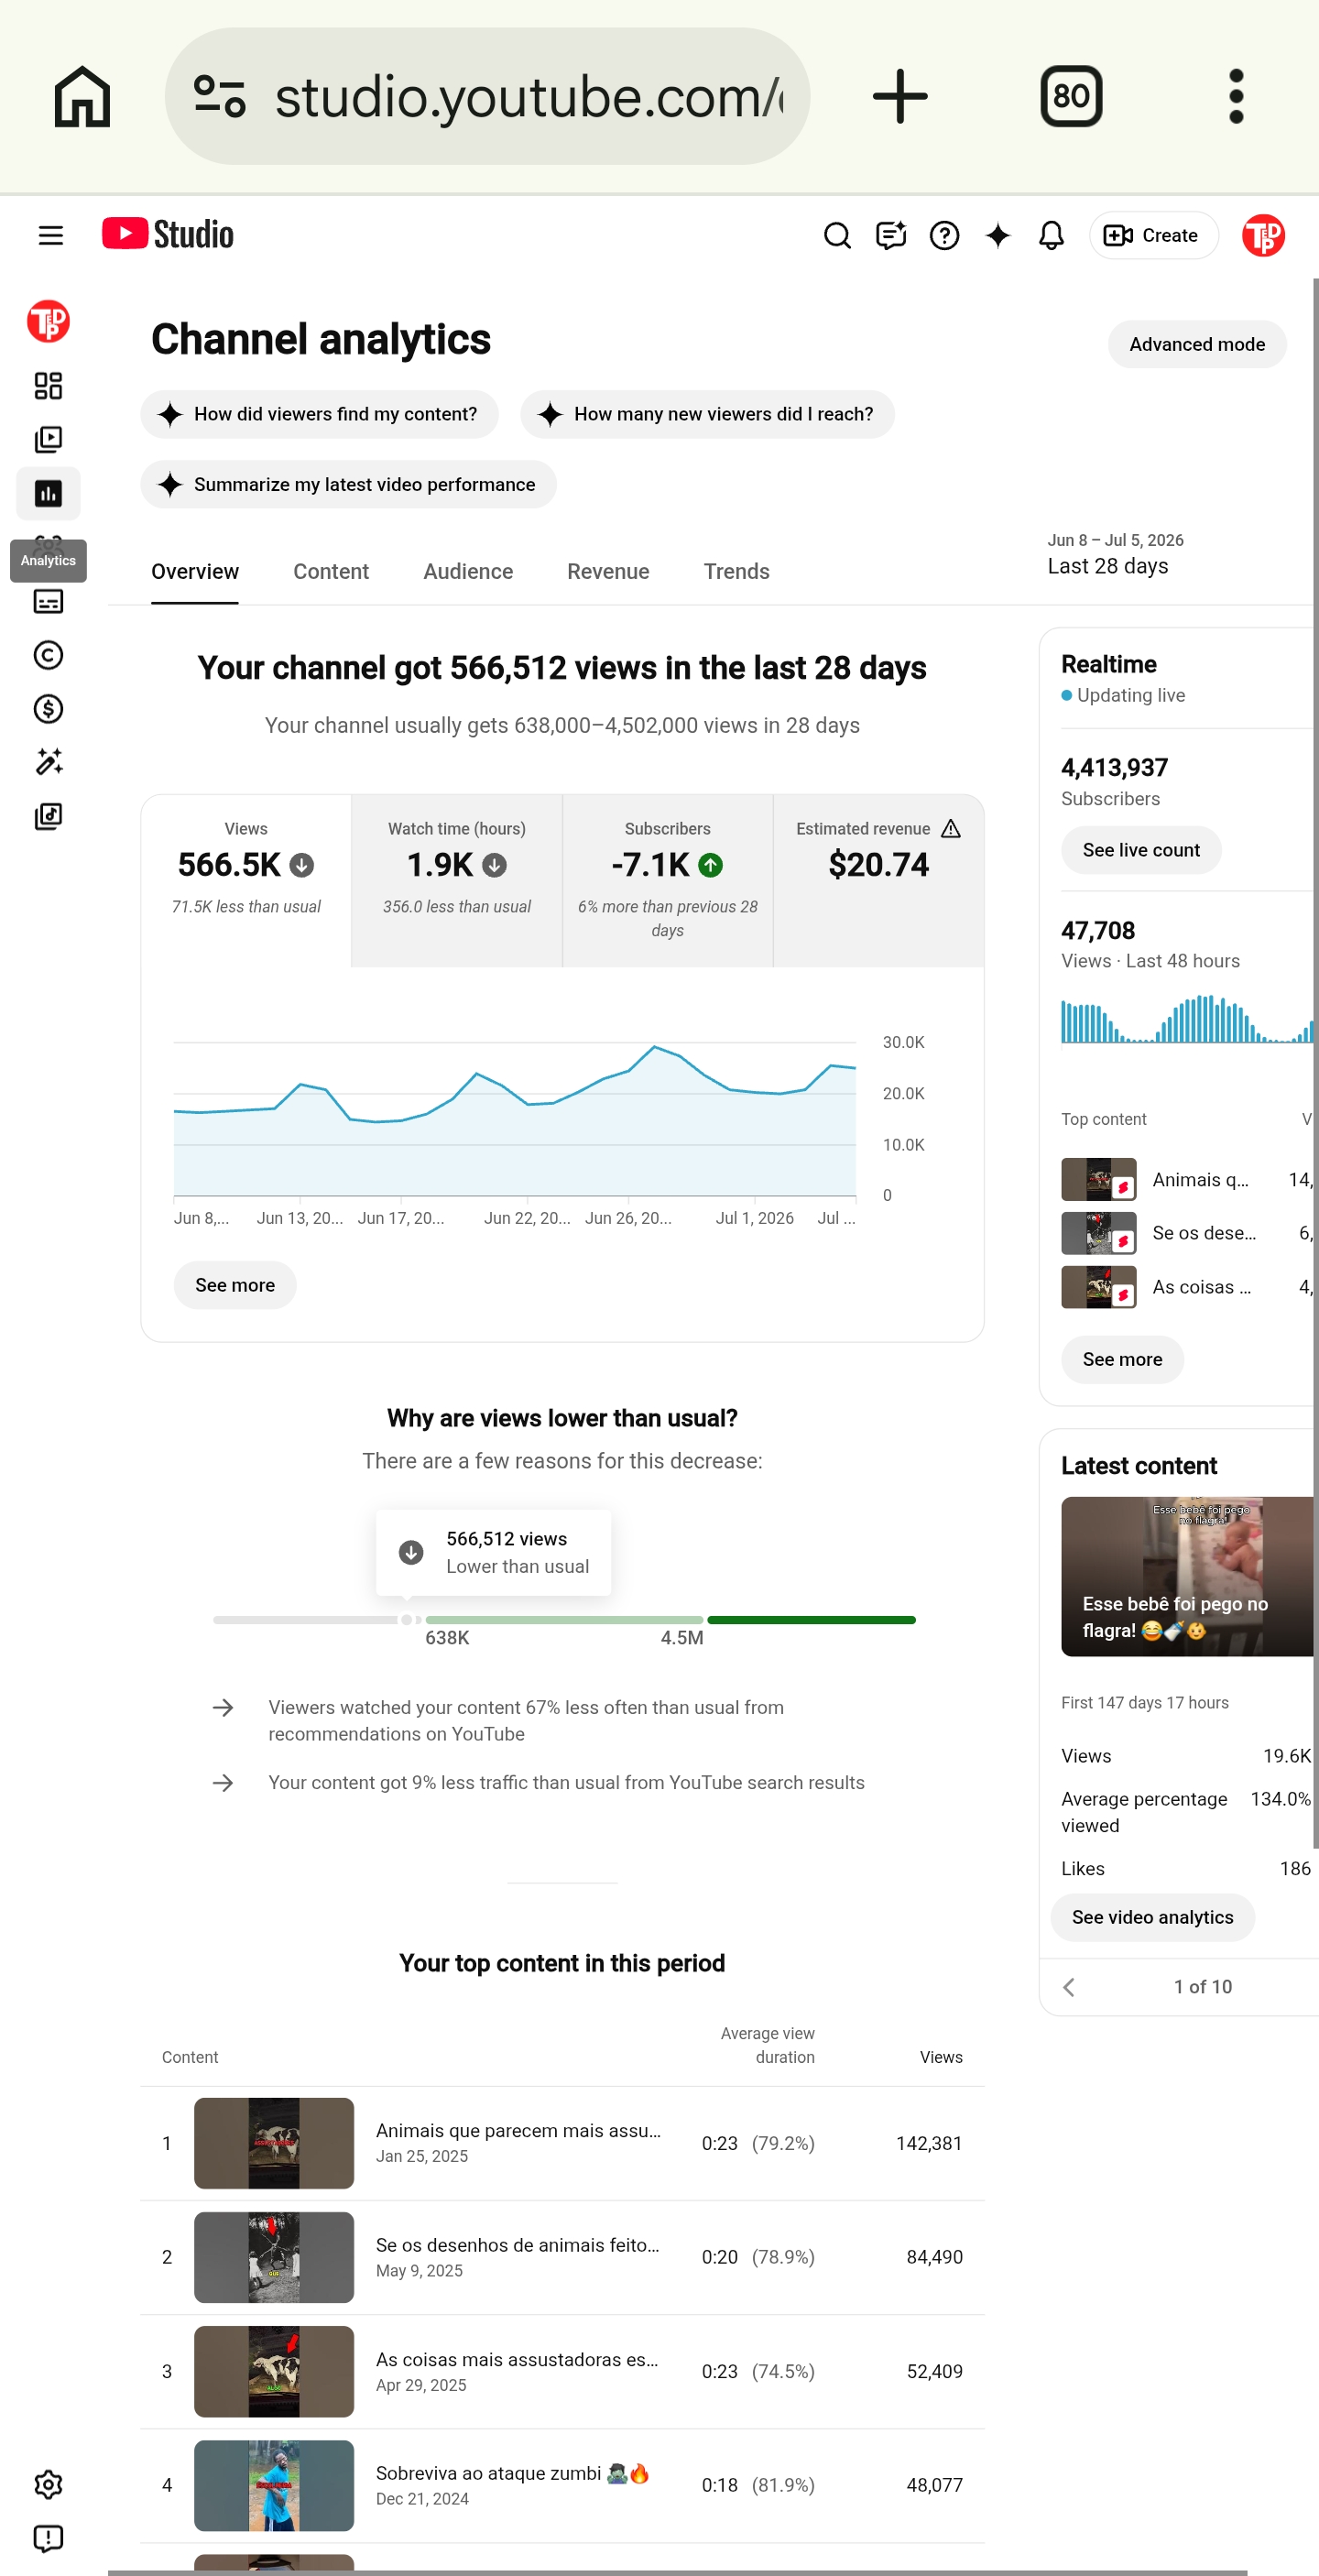Open the Studio hamburger navigation menu

[50, 235]
